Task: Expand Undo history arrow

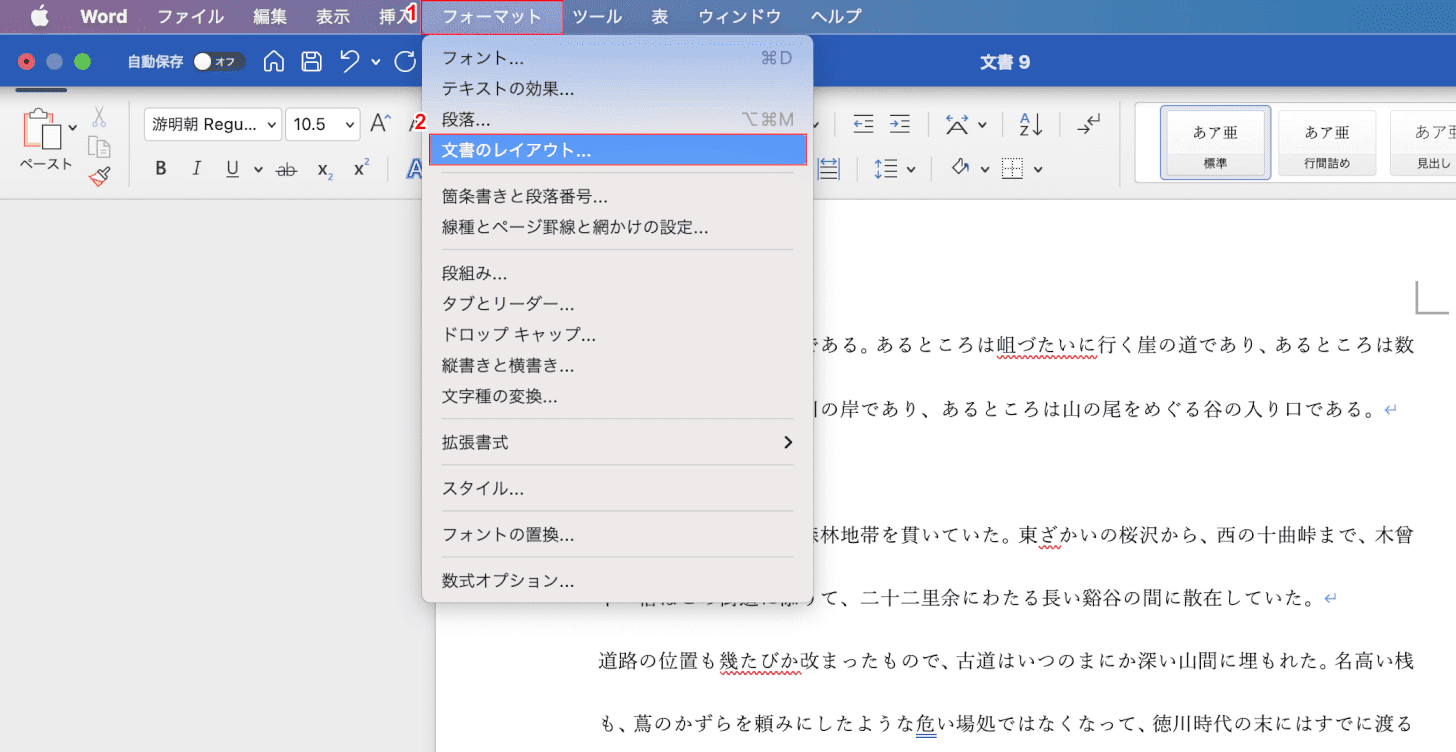Action: pos(375,62)
